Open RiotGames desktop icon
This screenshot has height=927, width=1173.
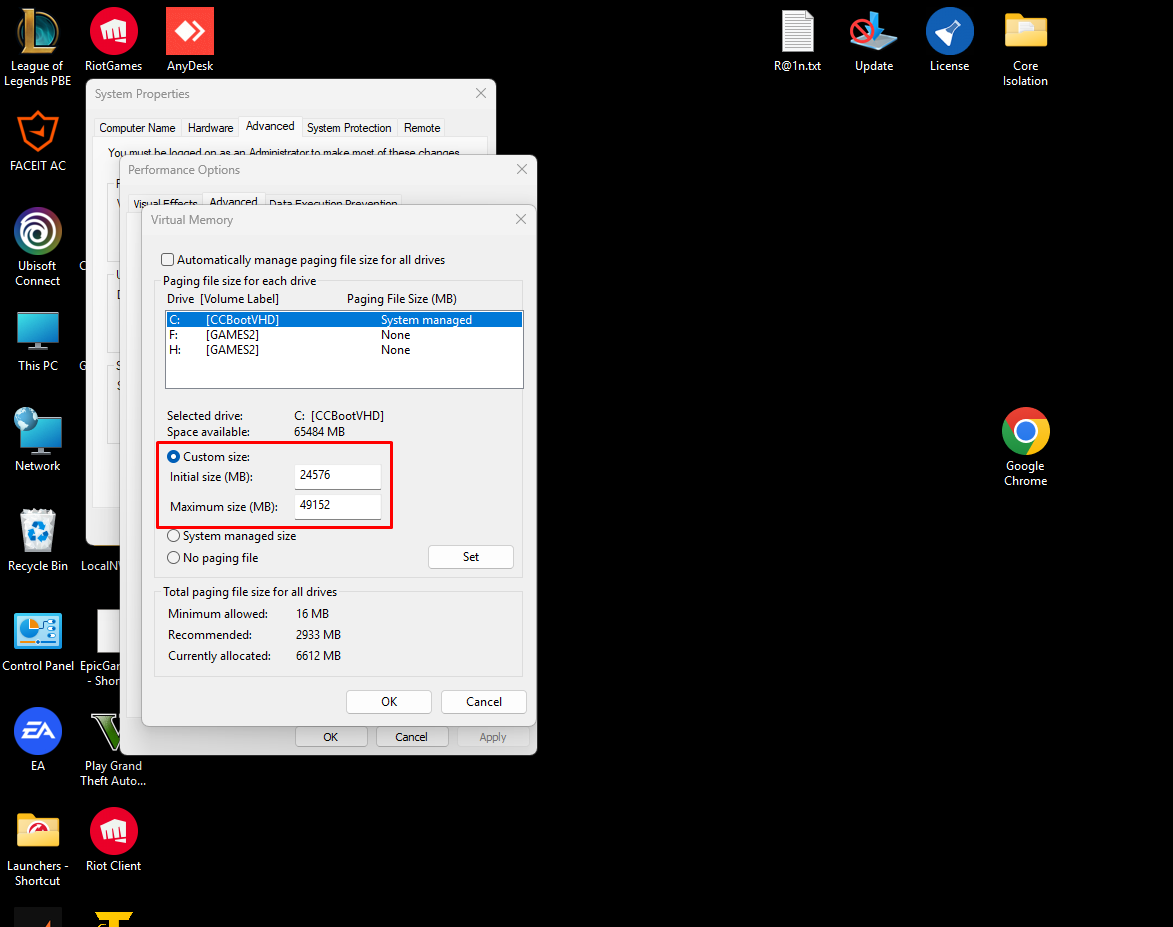click(x=113, y=40)
